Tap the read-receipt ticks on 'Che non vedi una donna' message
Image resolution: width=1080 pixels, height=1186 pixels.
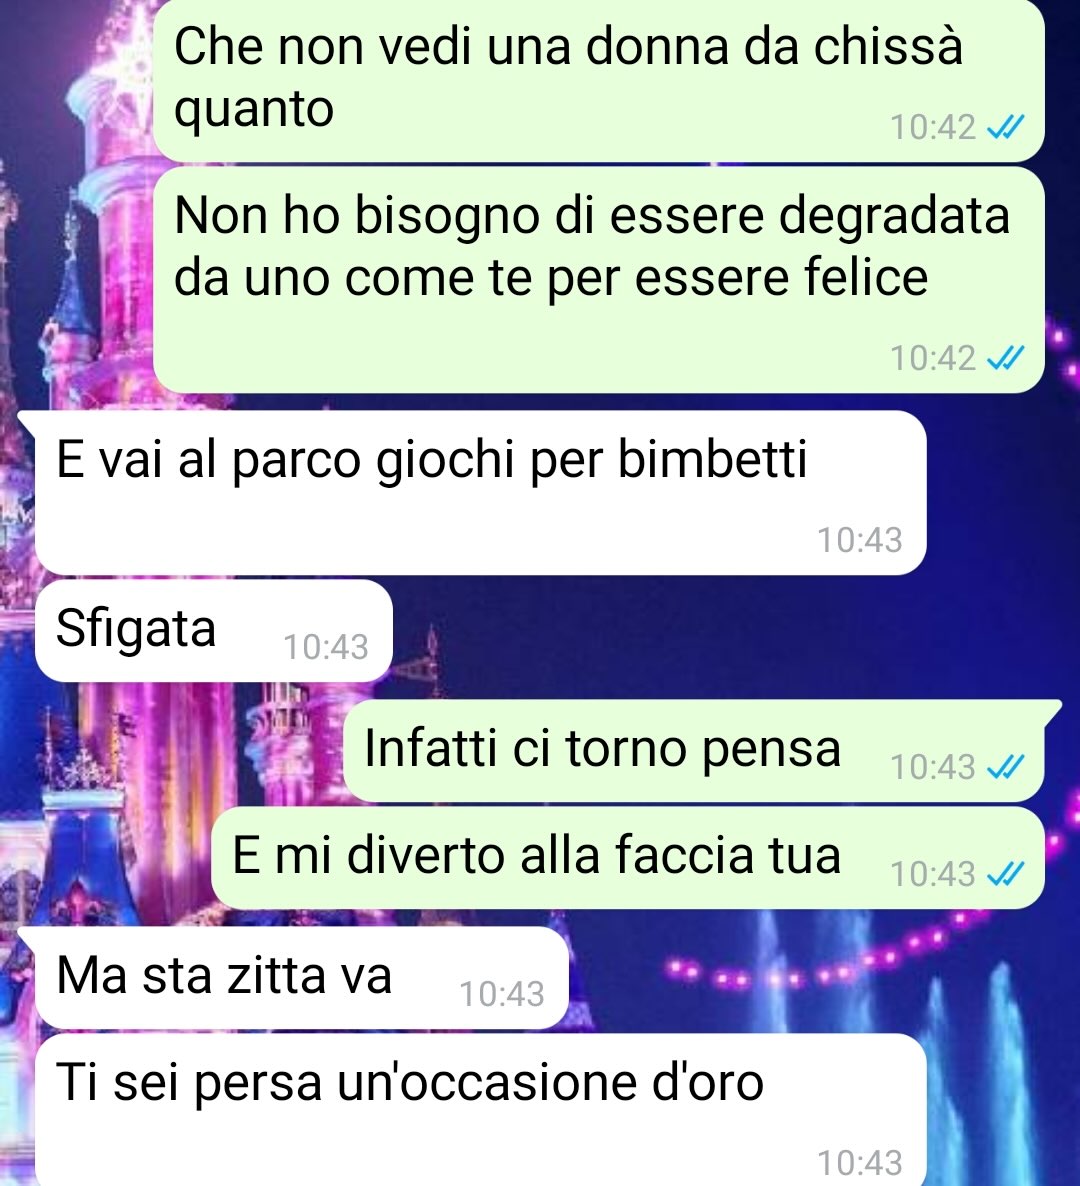[x=1006, y=127]
